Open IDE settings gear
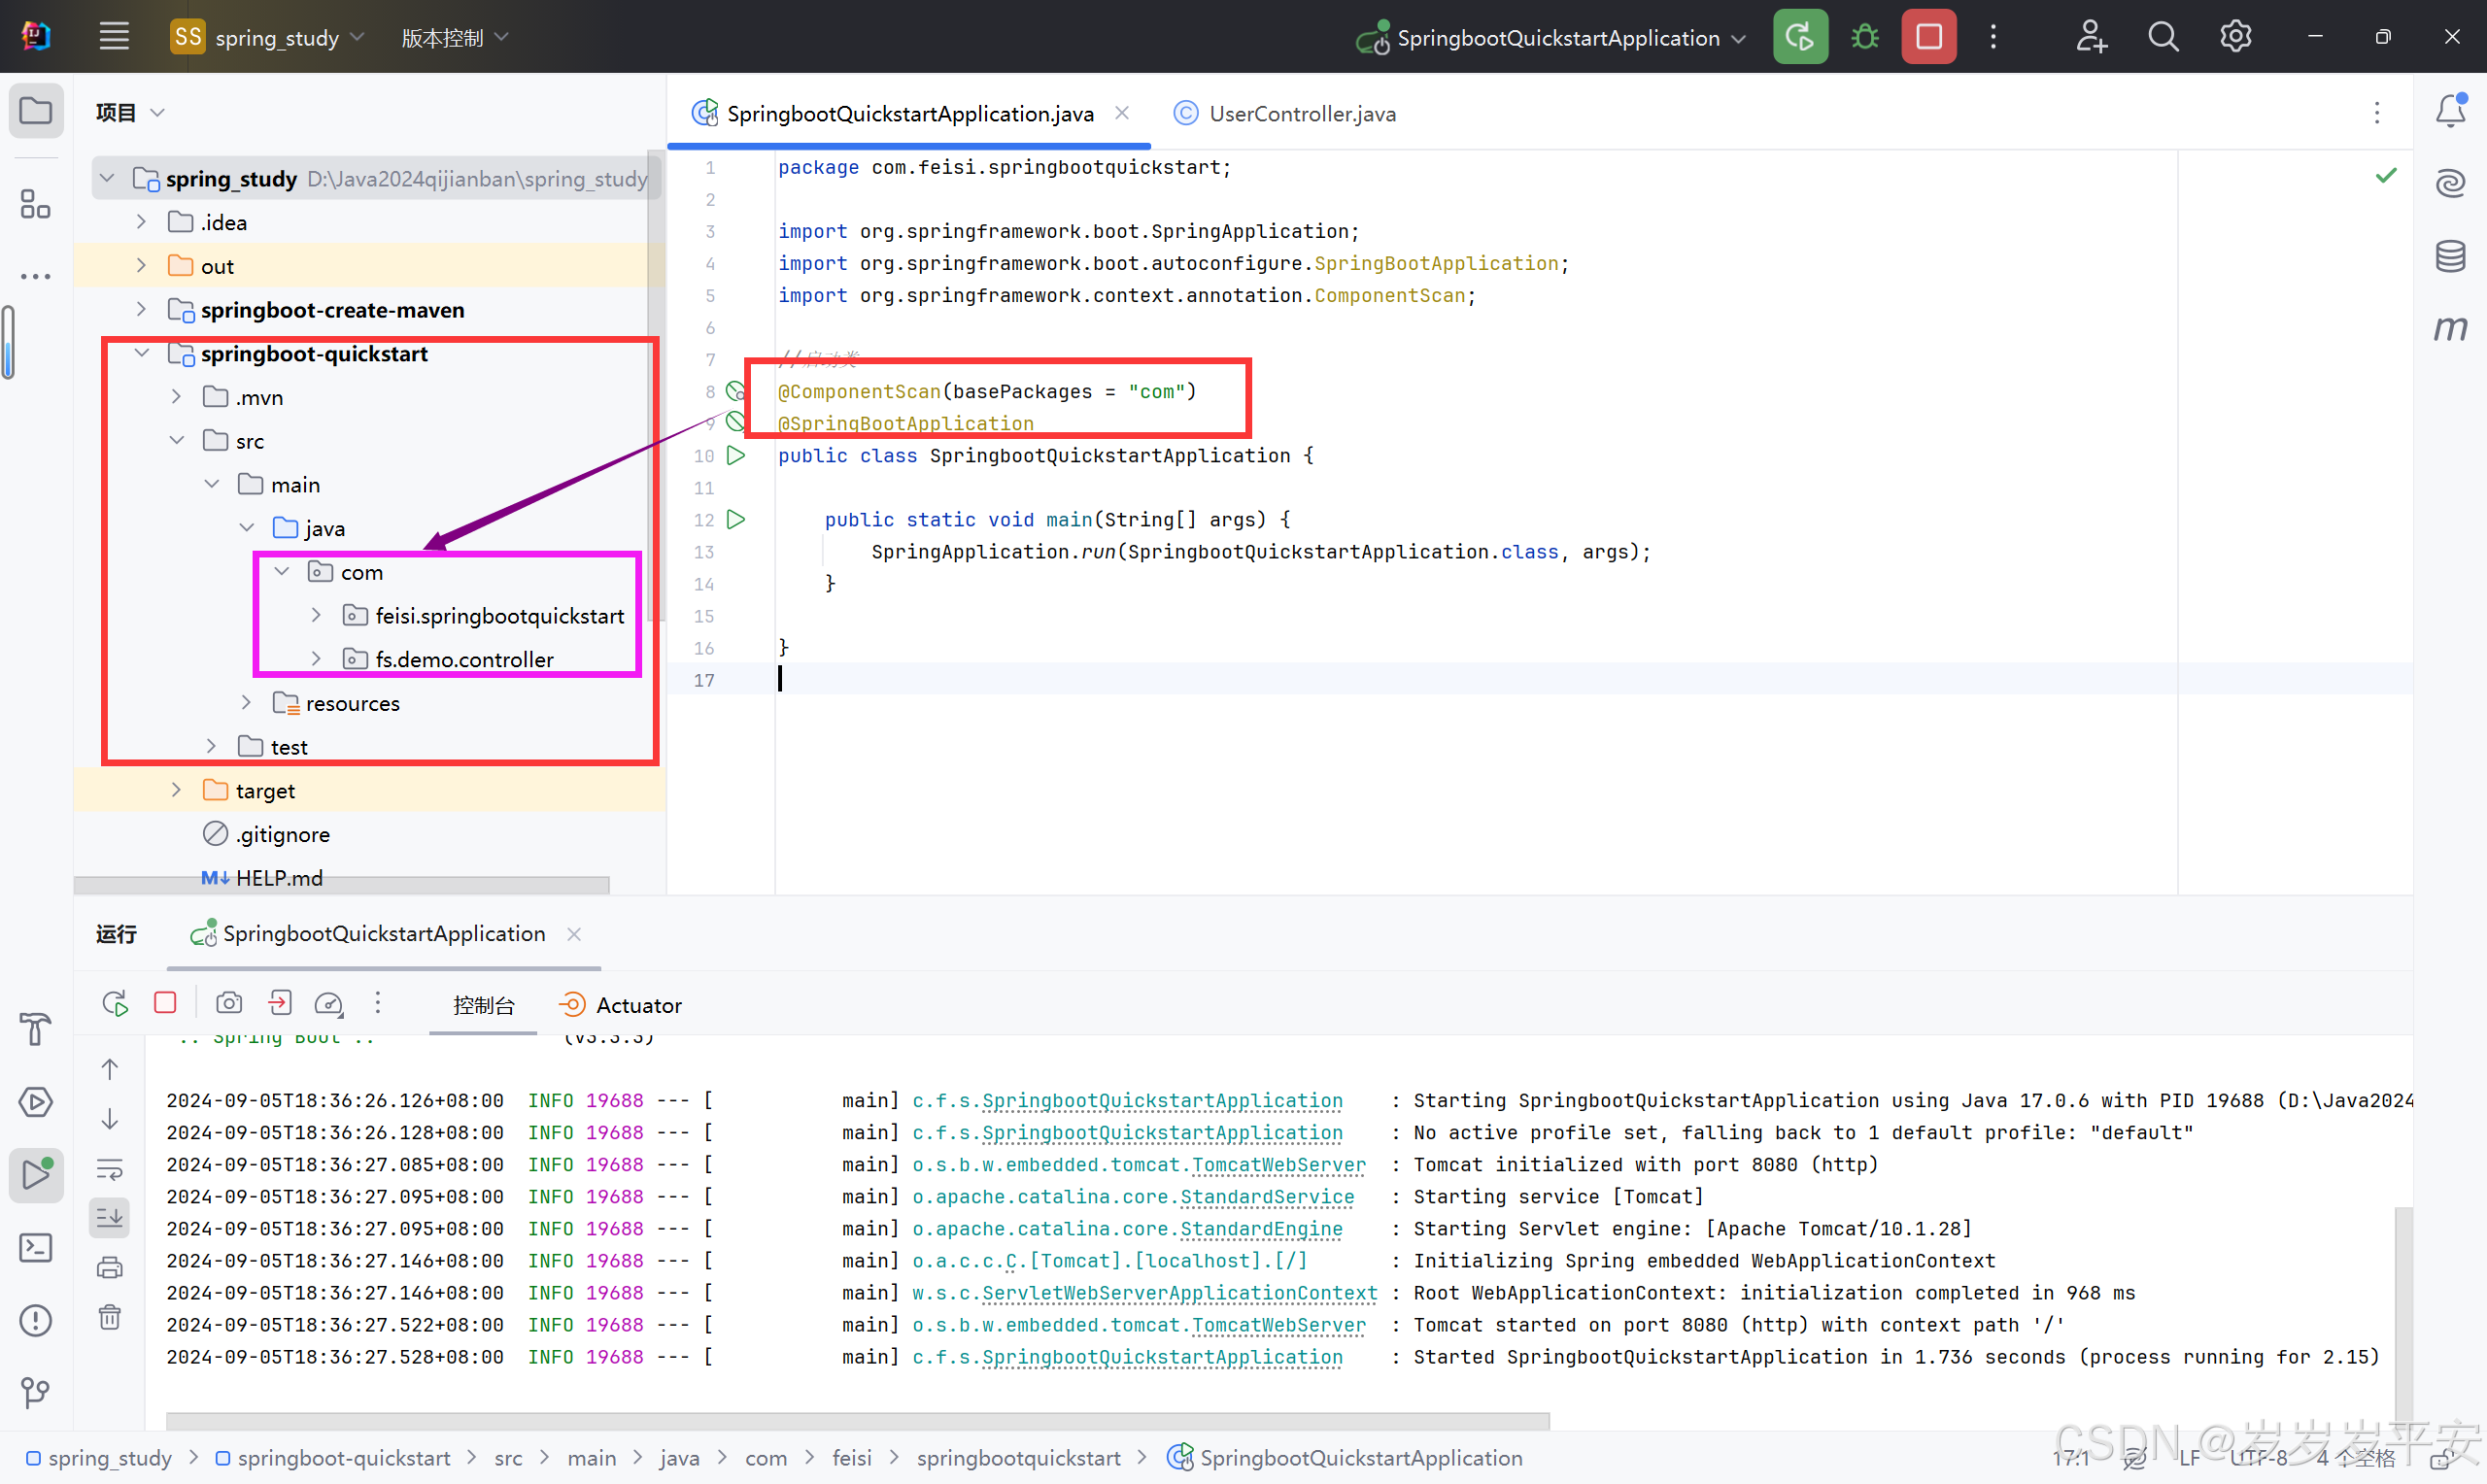The image size is (2487, 1484). click(2235, 37)
